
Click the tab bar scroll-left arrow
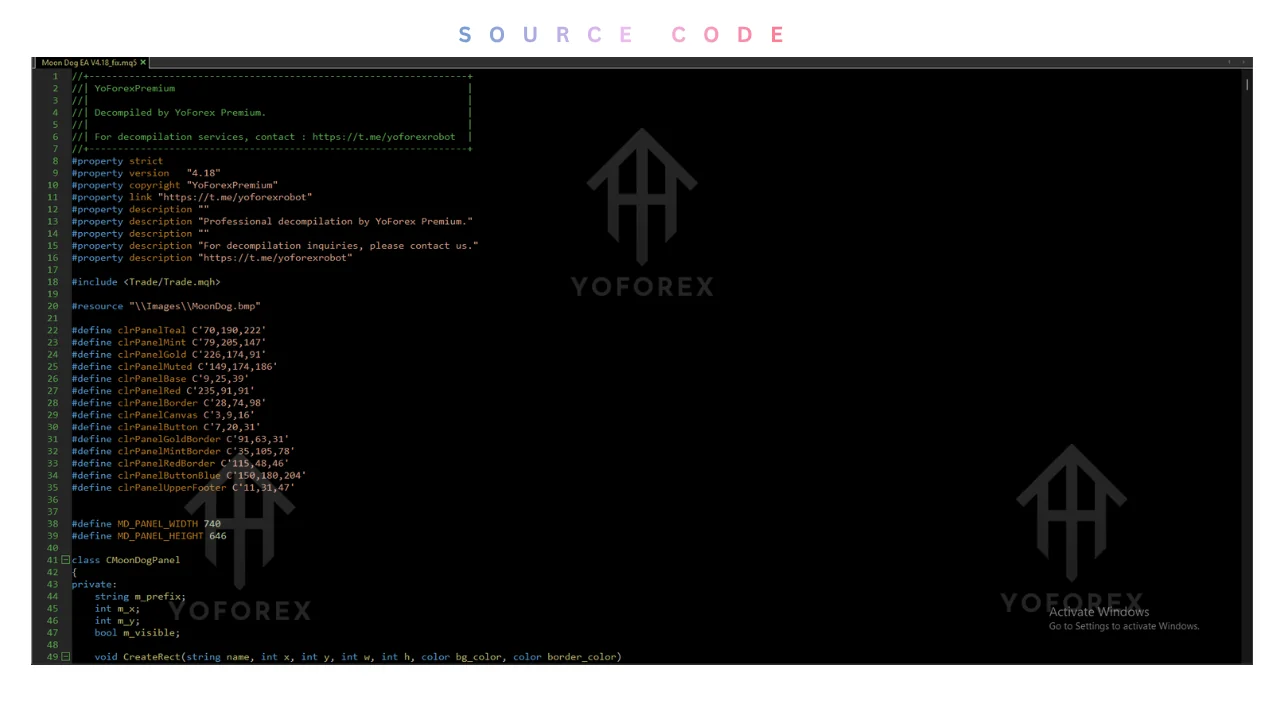coord(1229,62)
